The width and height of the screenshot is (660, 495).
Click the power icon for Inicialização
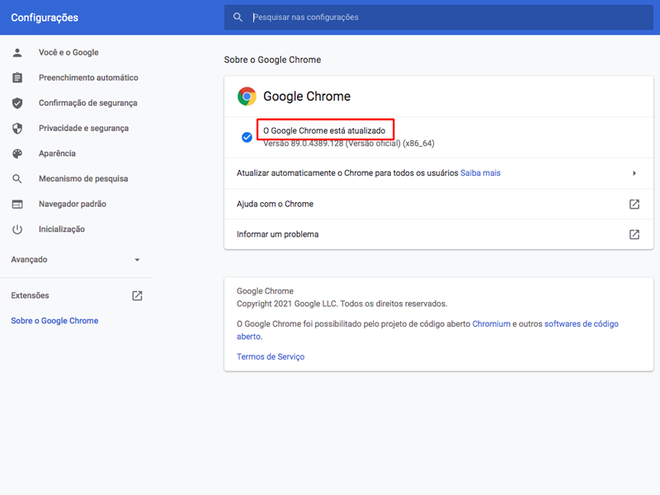click(17, 229)
